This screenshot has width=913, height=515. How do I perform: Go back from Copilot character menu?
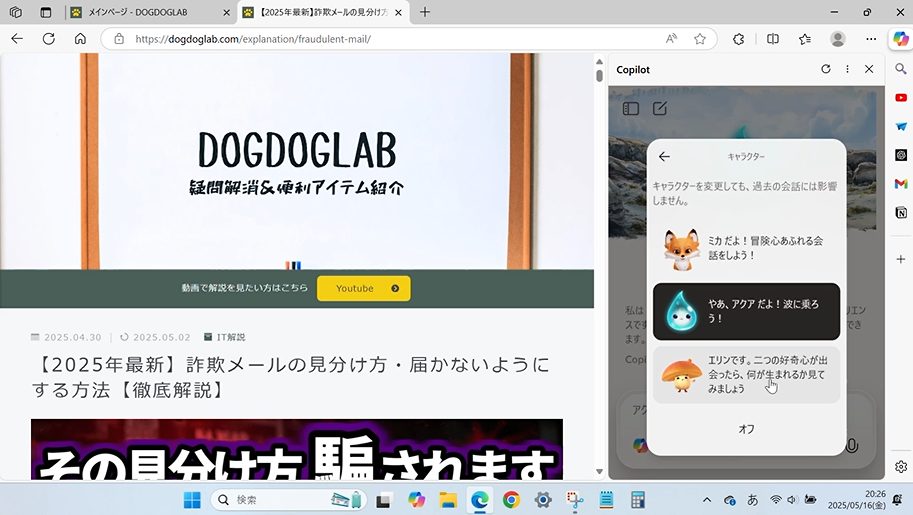pyautogui.click(x=664, y=157)
